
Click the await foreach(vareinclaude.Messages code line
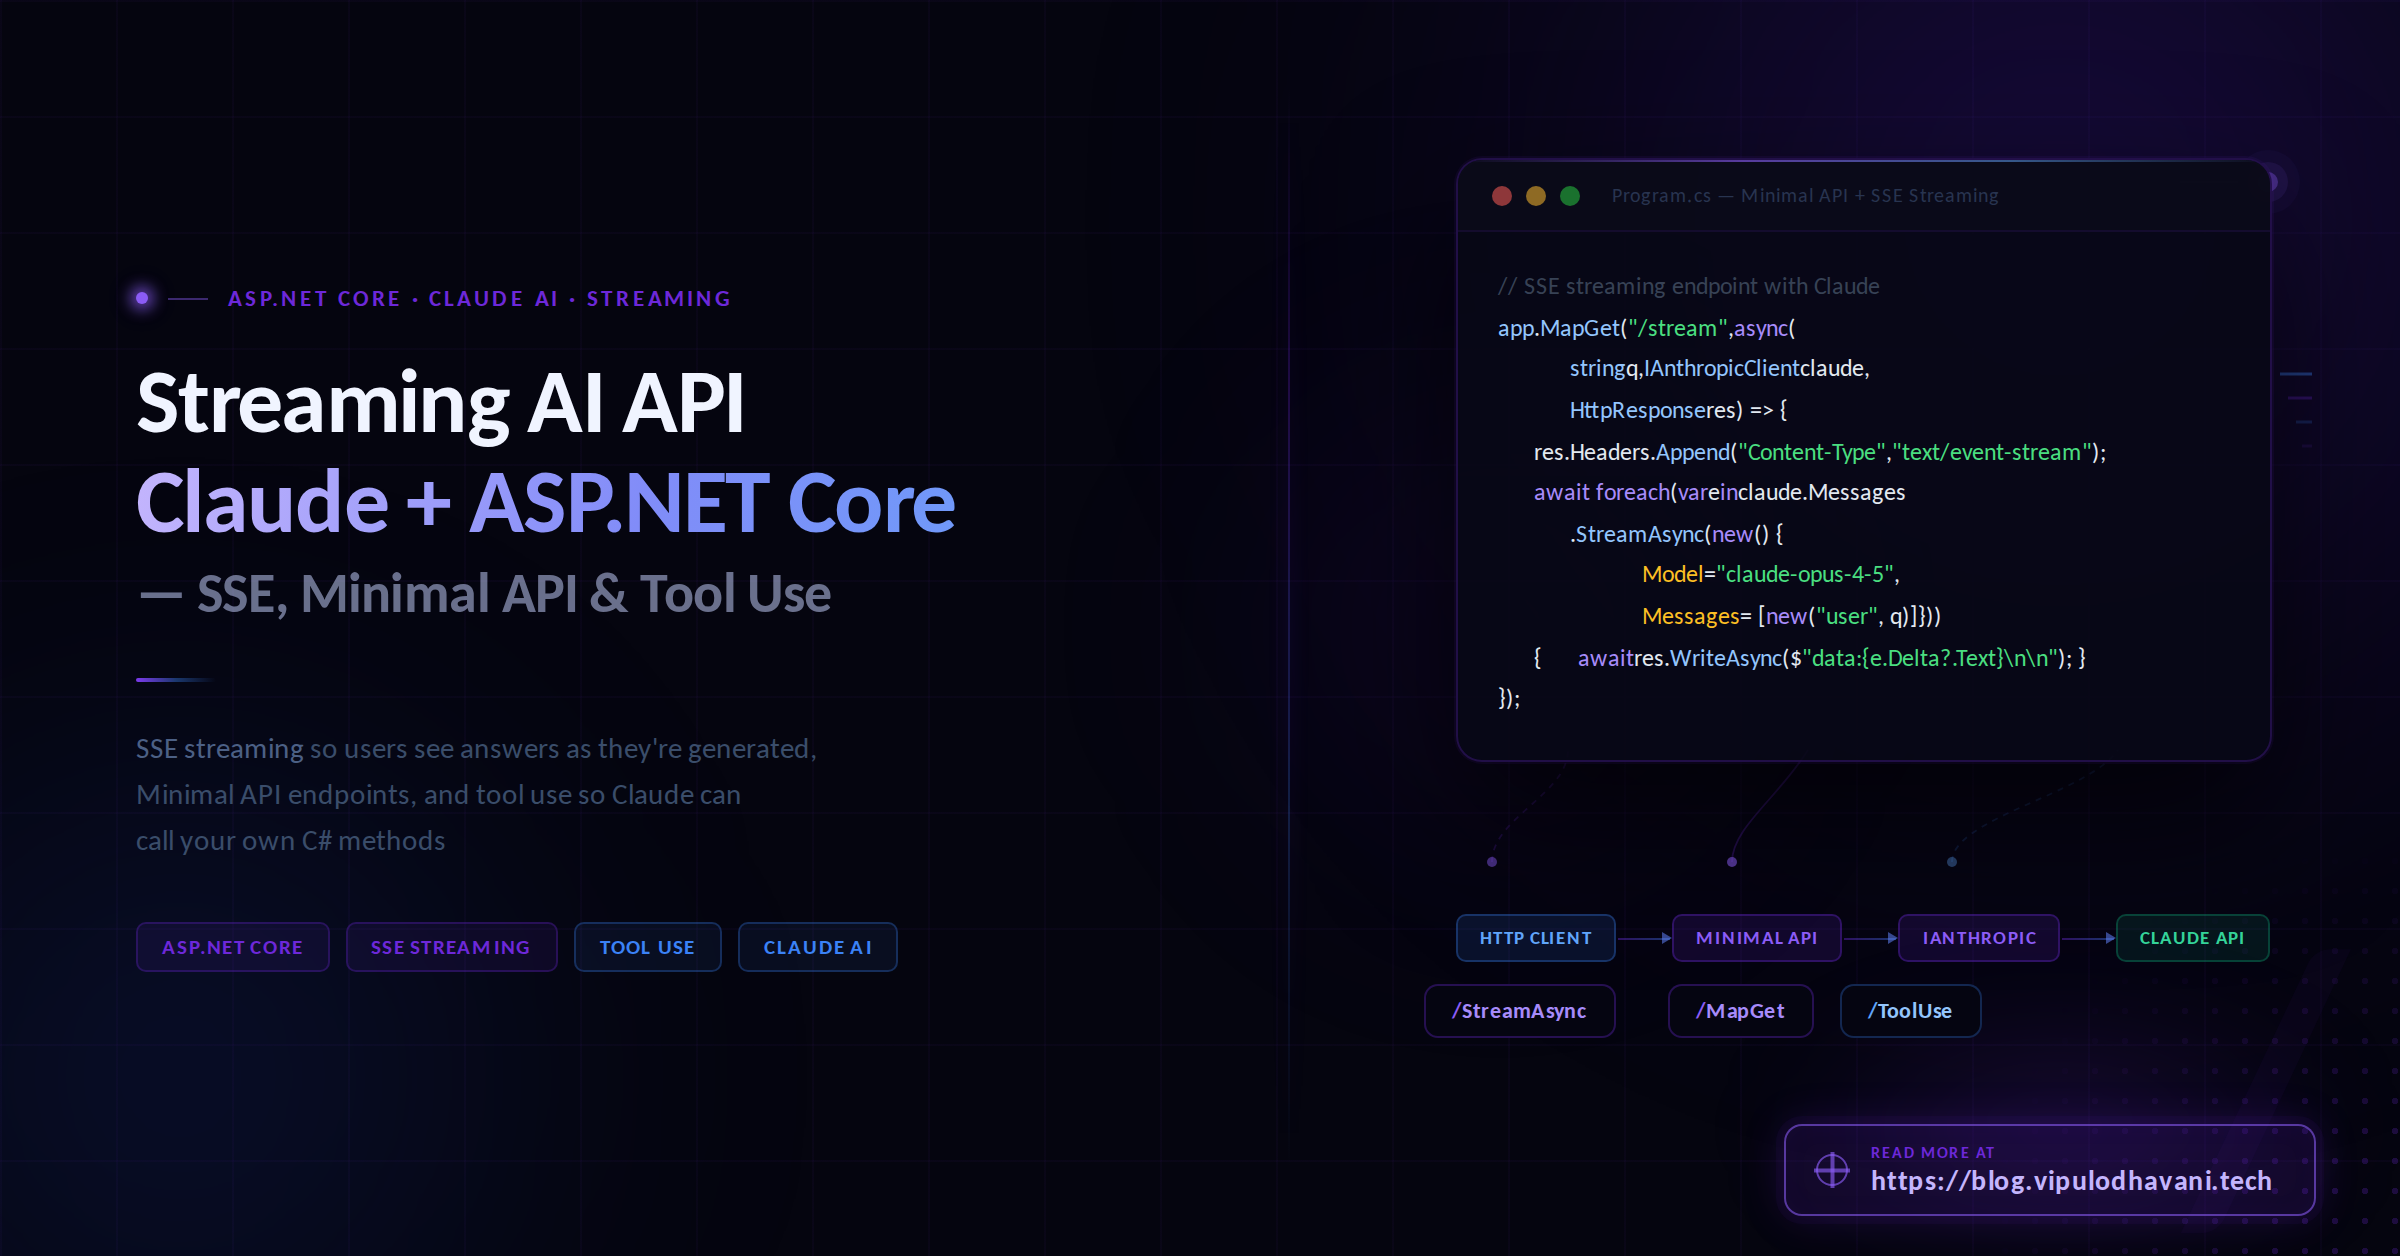tap(1719, 492)
